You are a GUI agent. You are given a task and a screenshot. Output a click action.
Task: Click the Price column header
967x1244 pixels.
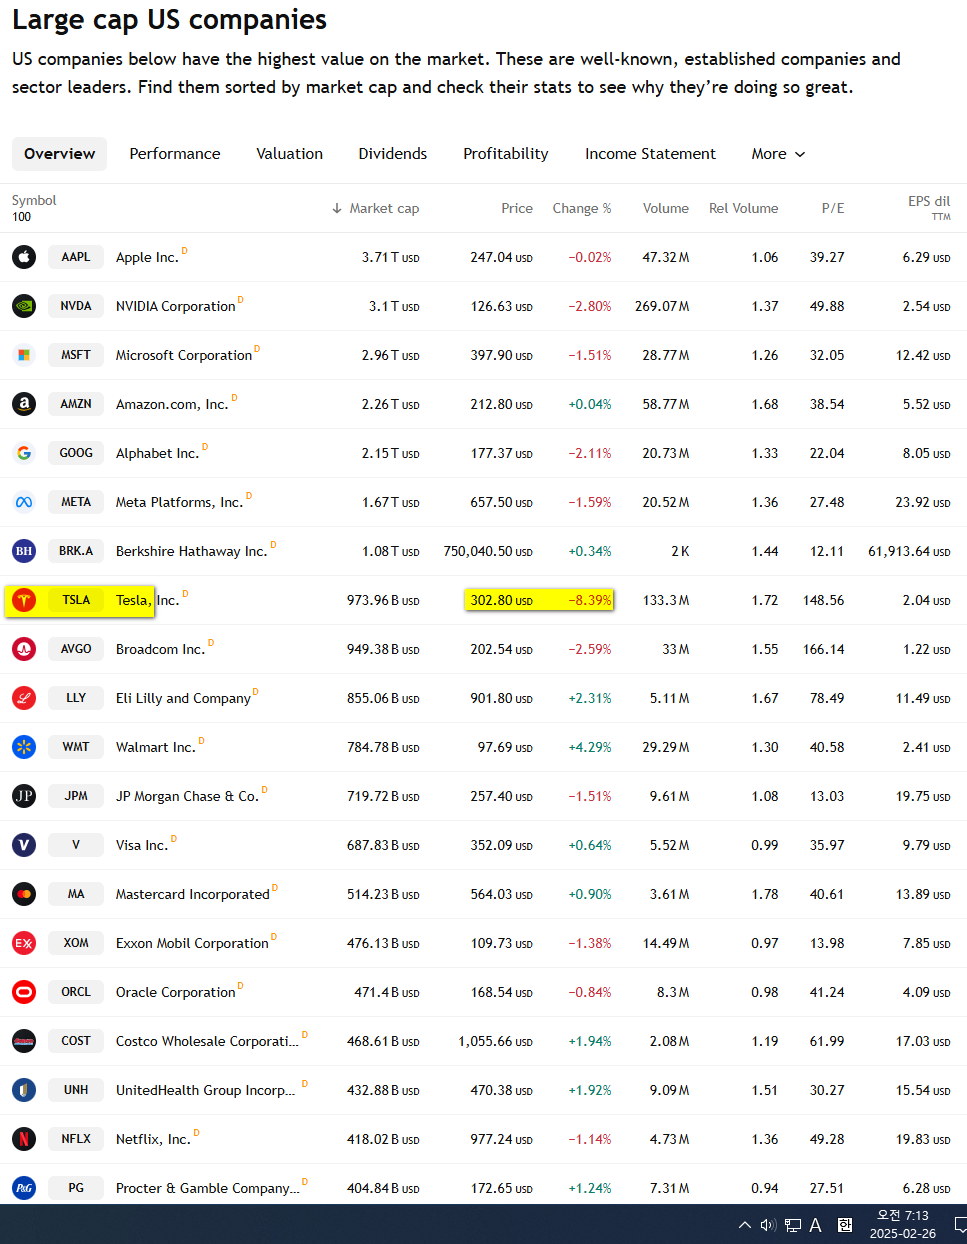tap(517, 208)
